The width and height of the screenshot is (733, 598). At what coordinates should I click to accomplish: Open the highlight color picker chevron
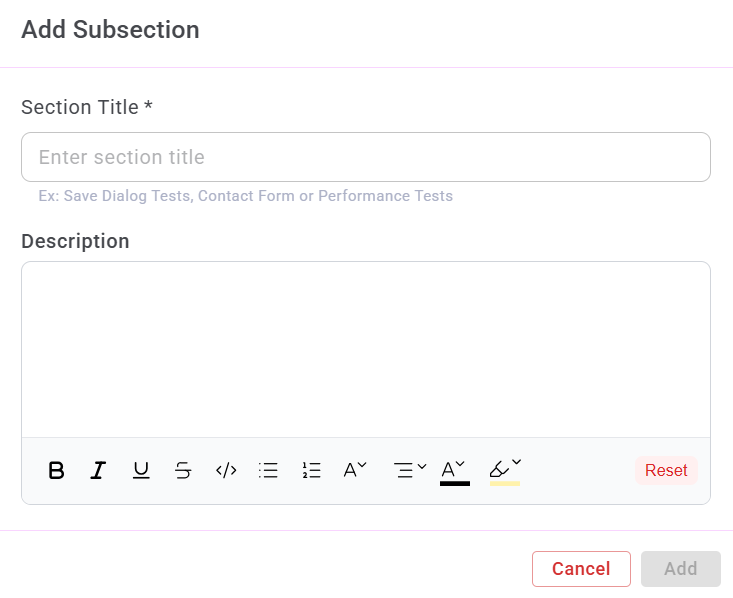tap(517, 464)
